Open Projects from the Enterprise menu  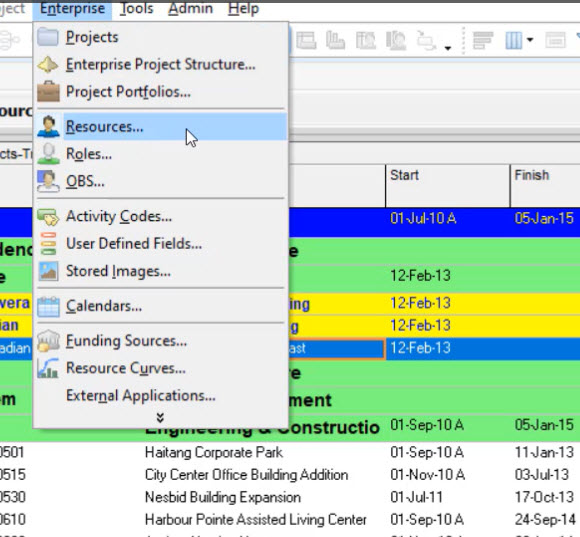(x=161, y=37)
